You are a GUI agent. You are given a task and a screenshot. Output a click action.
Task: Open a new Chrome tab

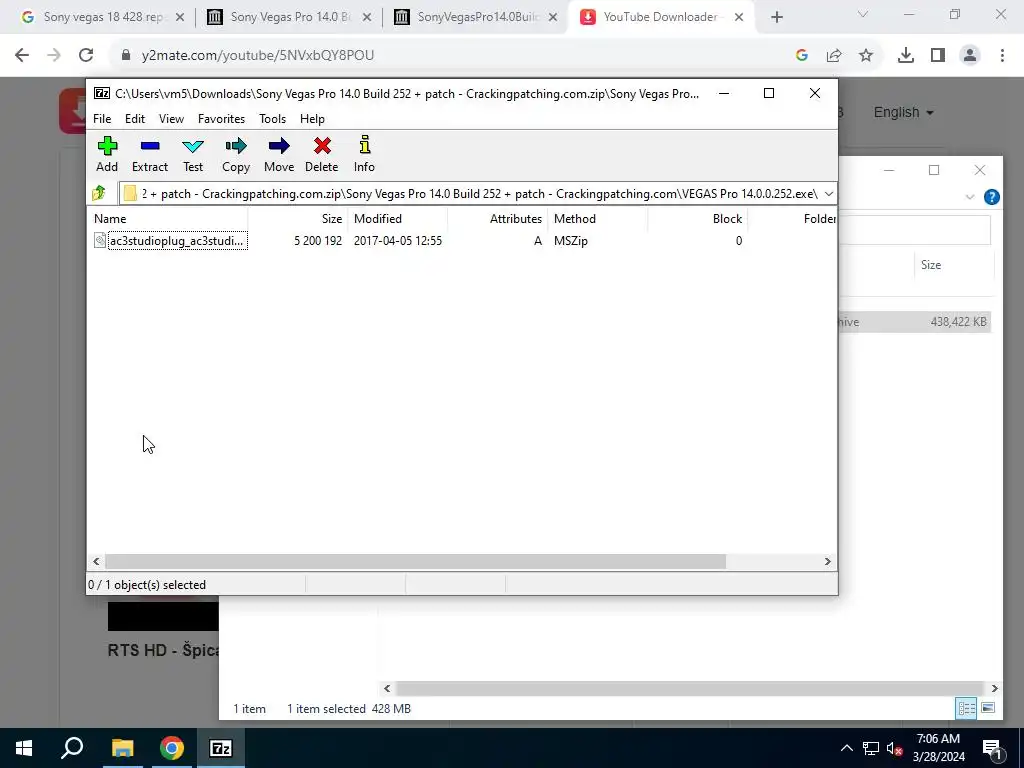776,18
